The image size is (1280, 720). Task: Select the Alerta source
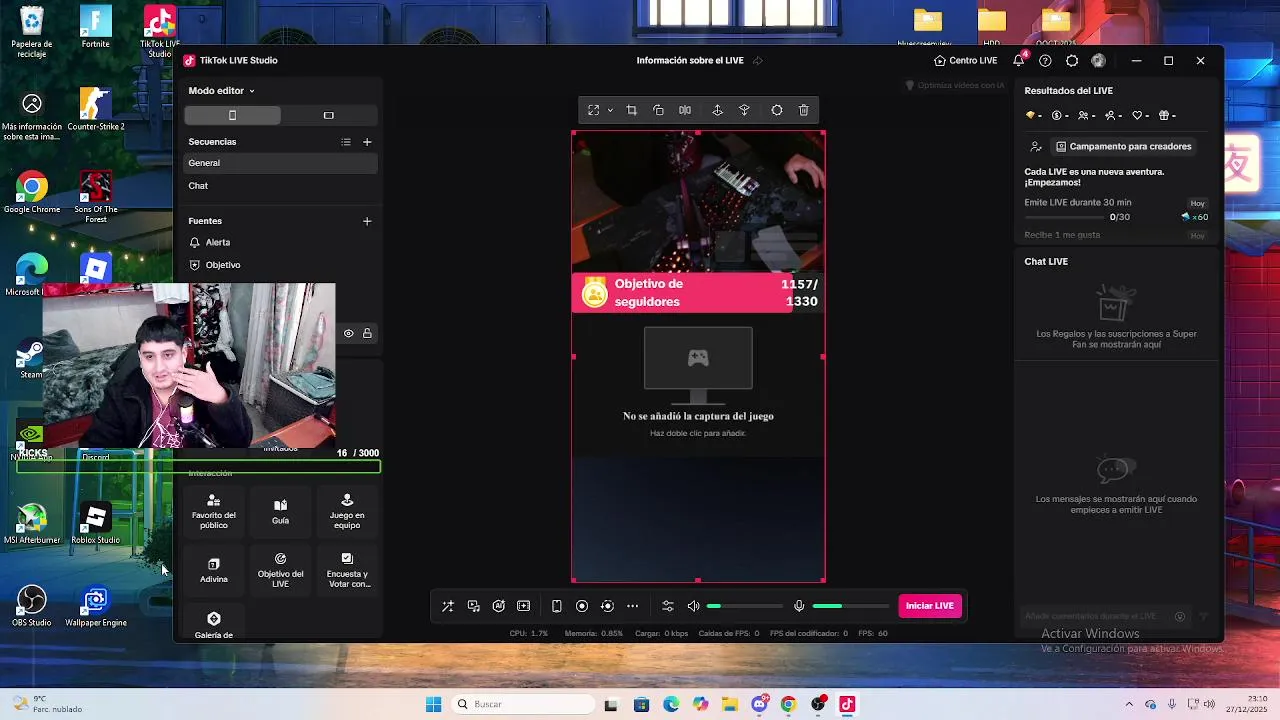281,242
